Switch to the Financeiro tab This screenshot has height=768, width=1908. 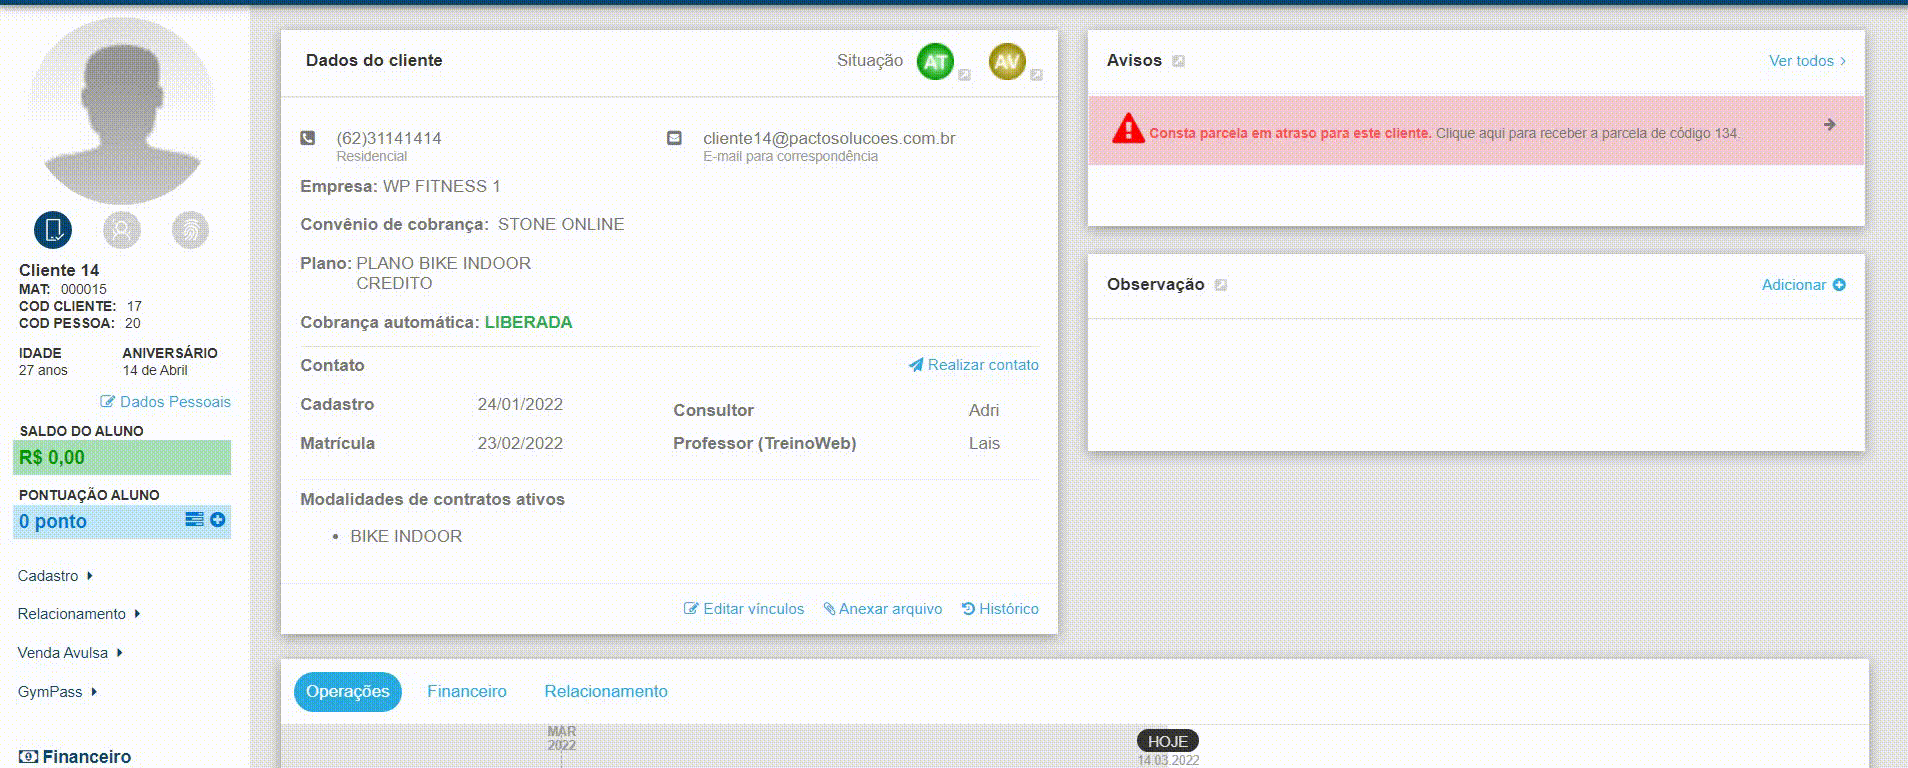pyautogui.click(x=467, y=692)
